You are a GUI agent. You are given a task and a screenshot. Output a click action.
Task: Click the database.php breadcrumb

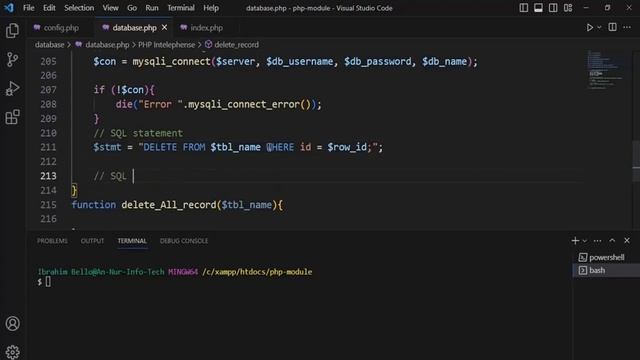[107, 44]
